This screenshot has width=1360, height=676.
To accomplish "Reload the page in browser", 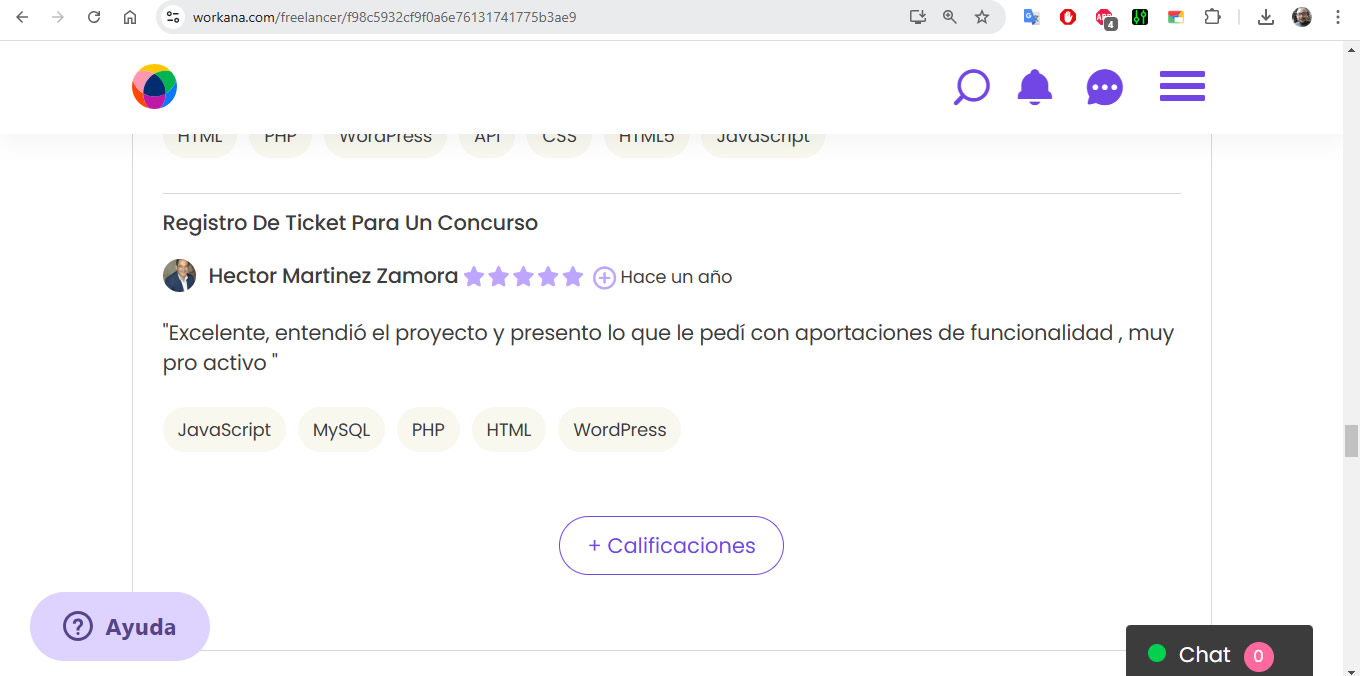I will click(x=94, y=17).
